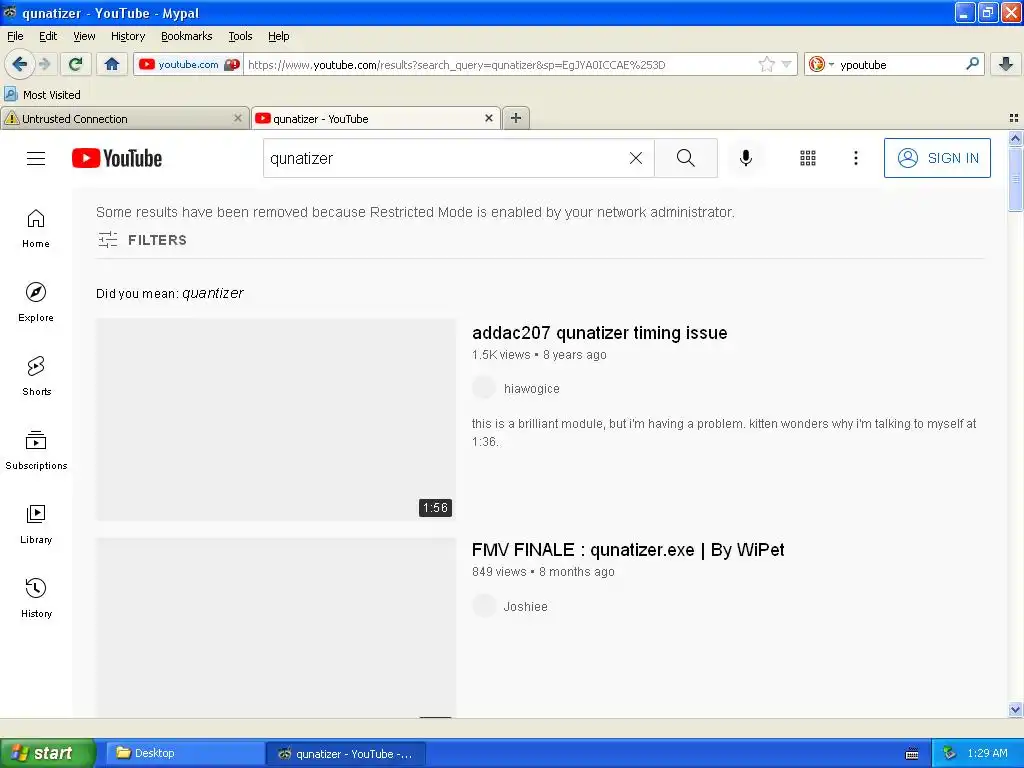Open the search engine selector dropdown
This screenshot has height=768, width=1024.
[x=821, y=64]
